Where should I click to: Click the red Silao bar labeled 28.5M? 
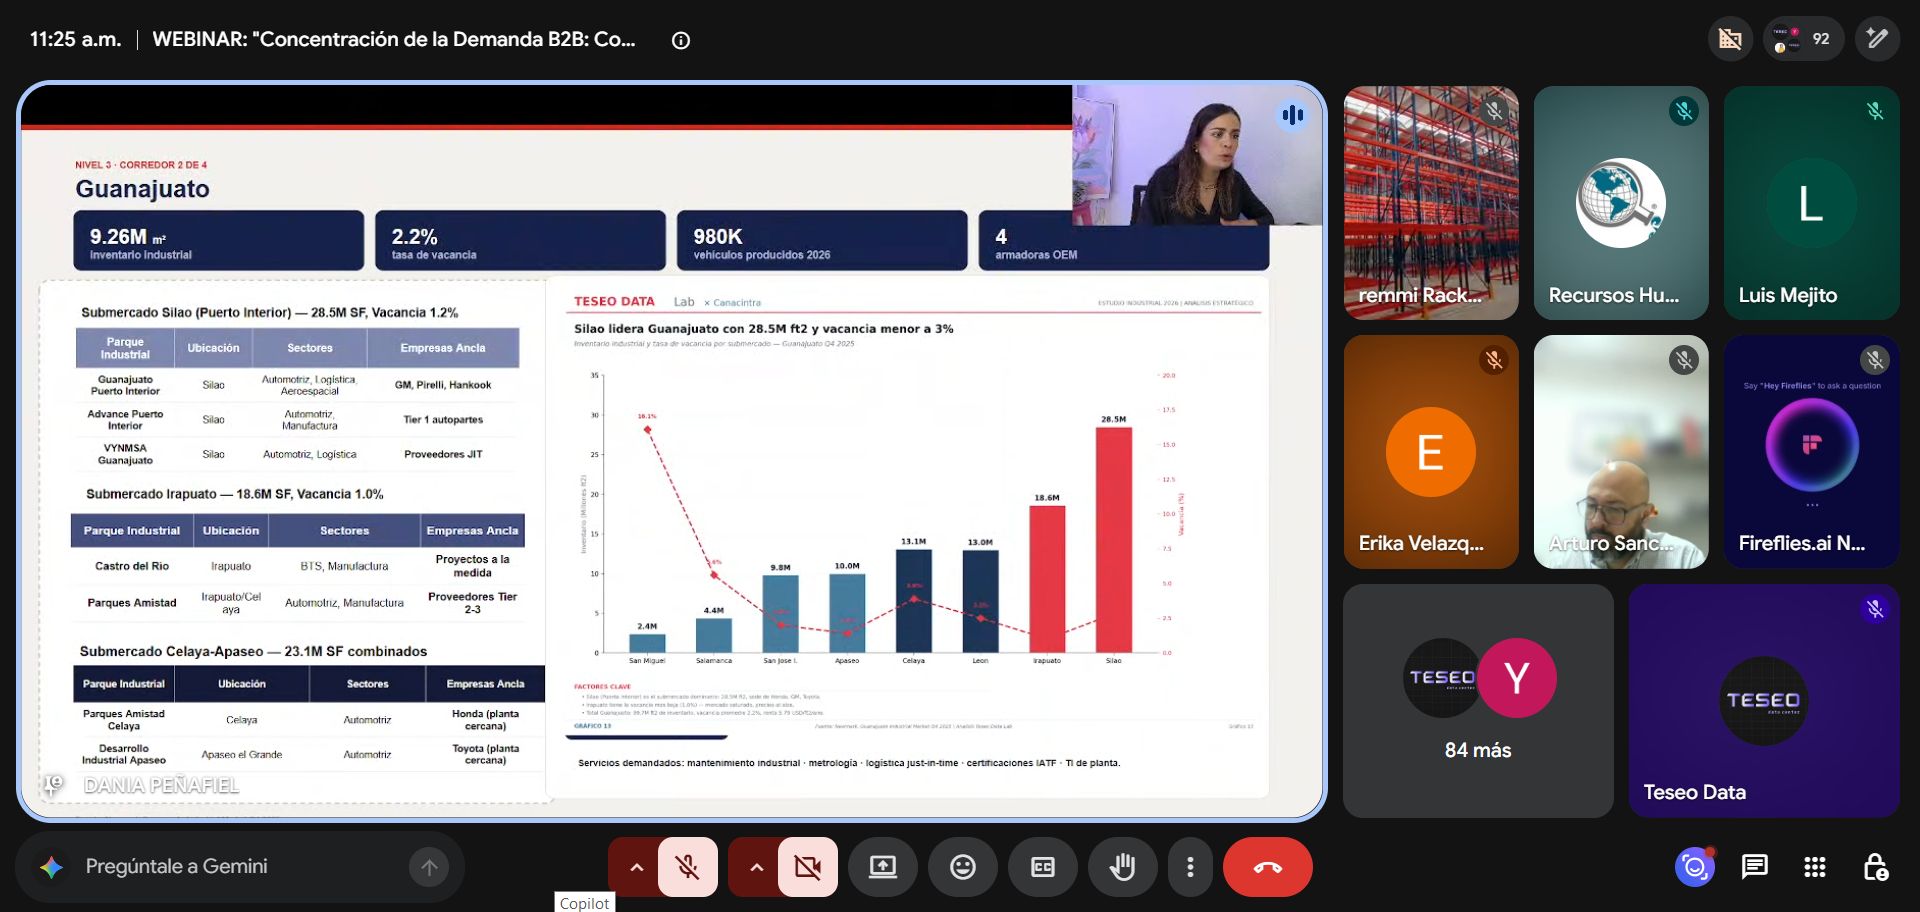point(1113,540)
